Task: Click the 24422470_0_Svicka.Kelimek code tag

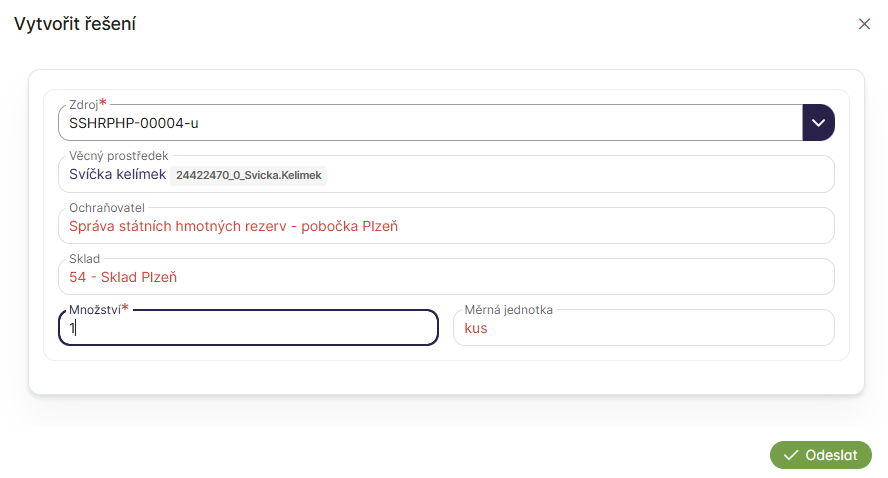Action: click(x=250, y=176)
